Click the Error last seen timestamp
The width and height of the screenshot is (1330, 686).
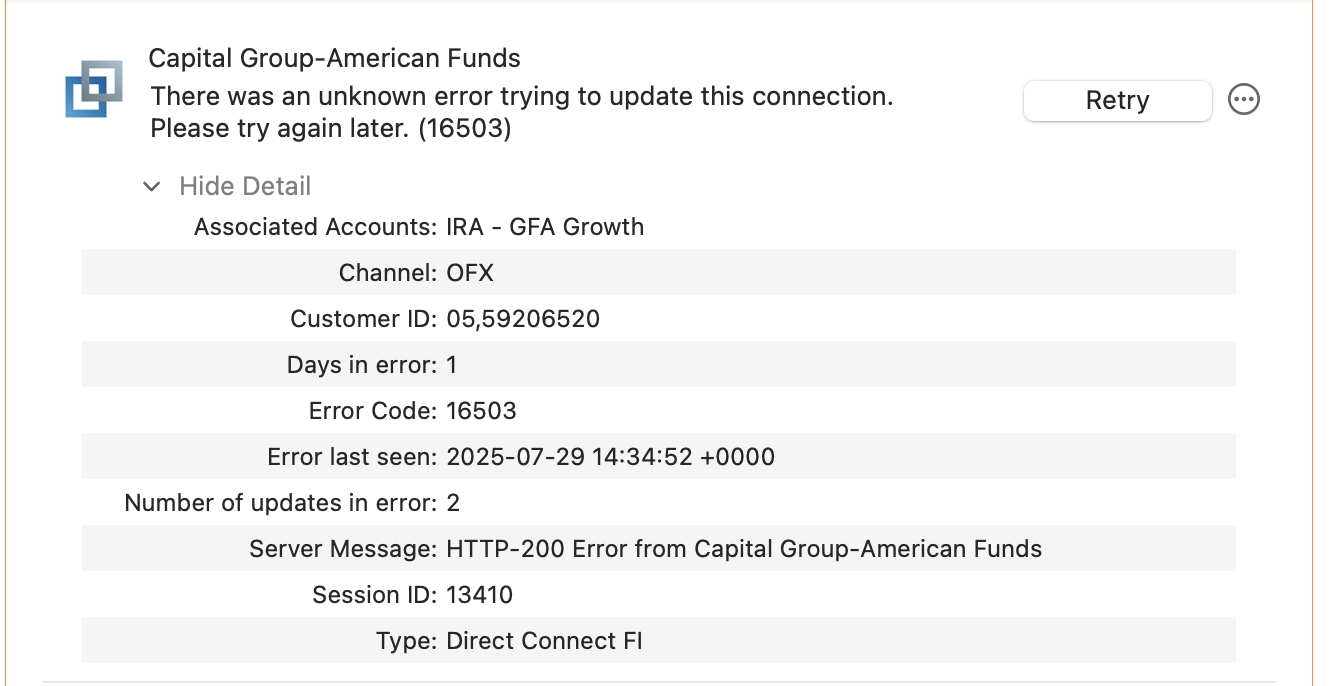coord(610,457)
